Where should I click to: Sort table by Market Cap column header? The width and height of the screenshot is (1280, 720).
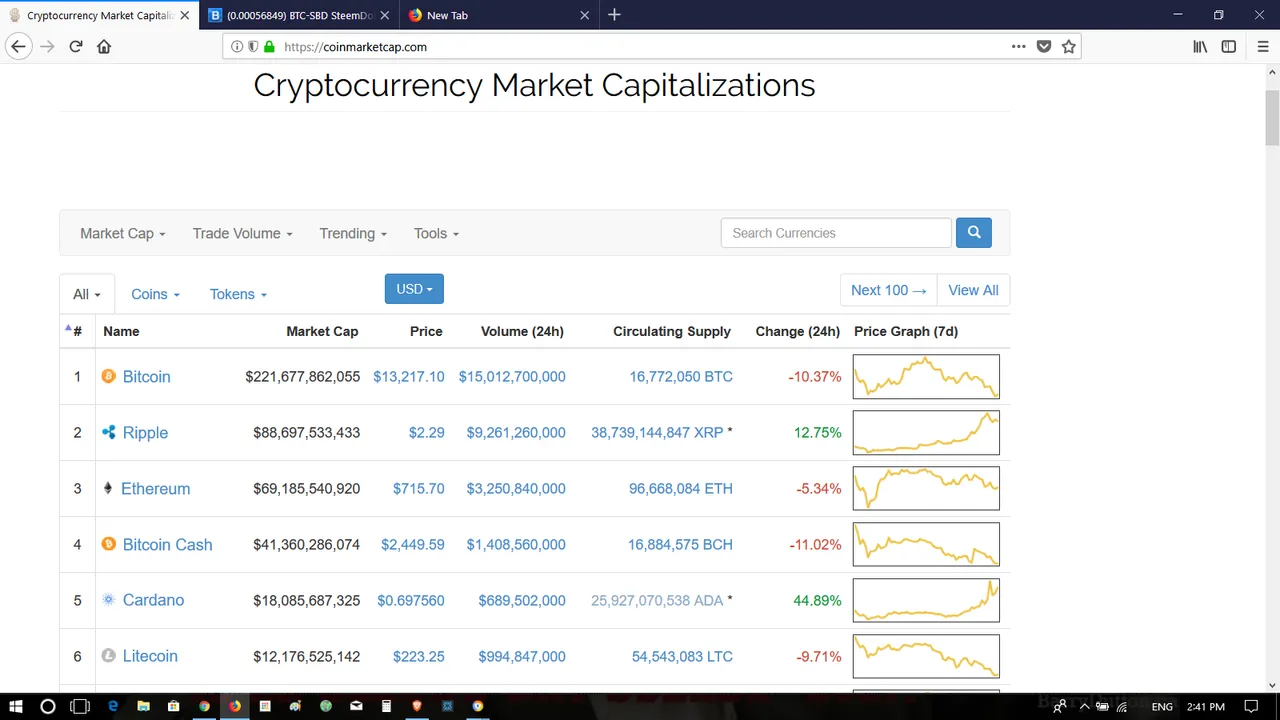(x=322, y=331)
